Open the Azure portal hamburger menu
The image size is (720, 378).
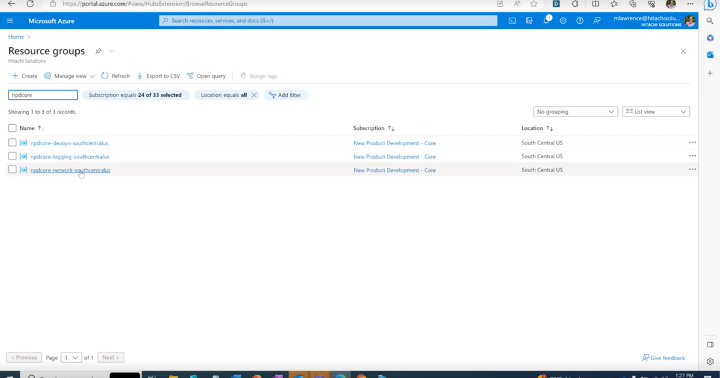point(10,21)
